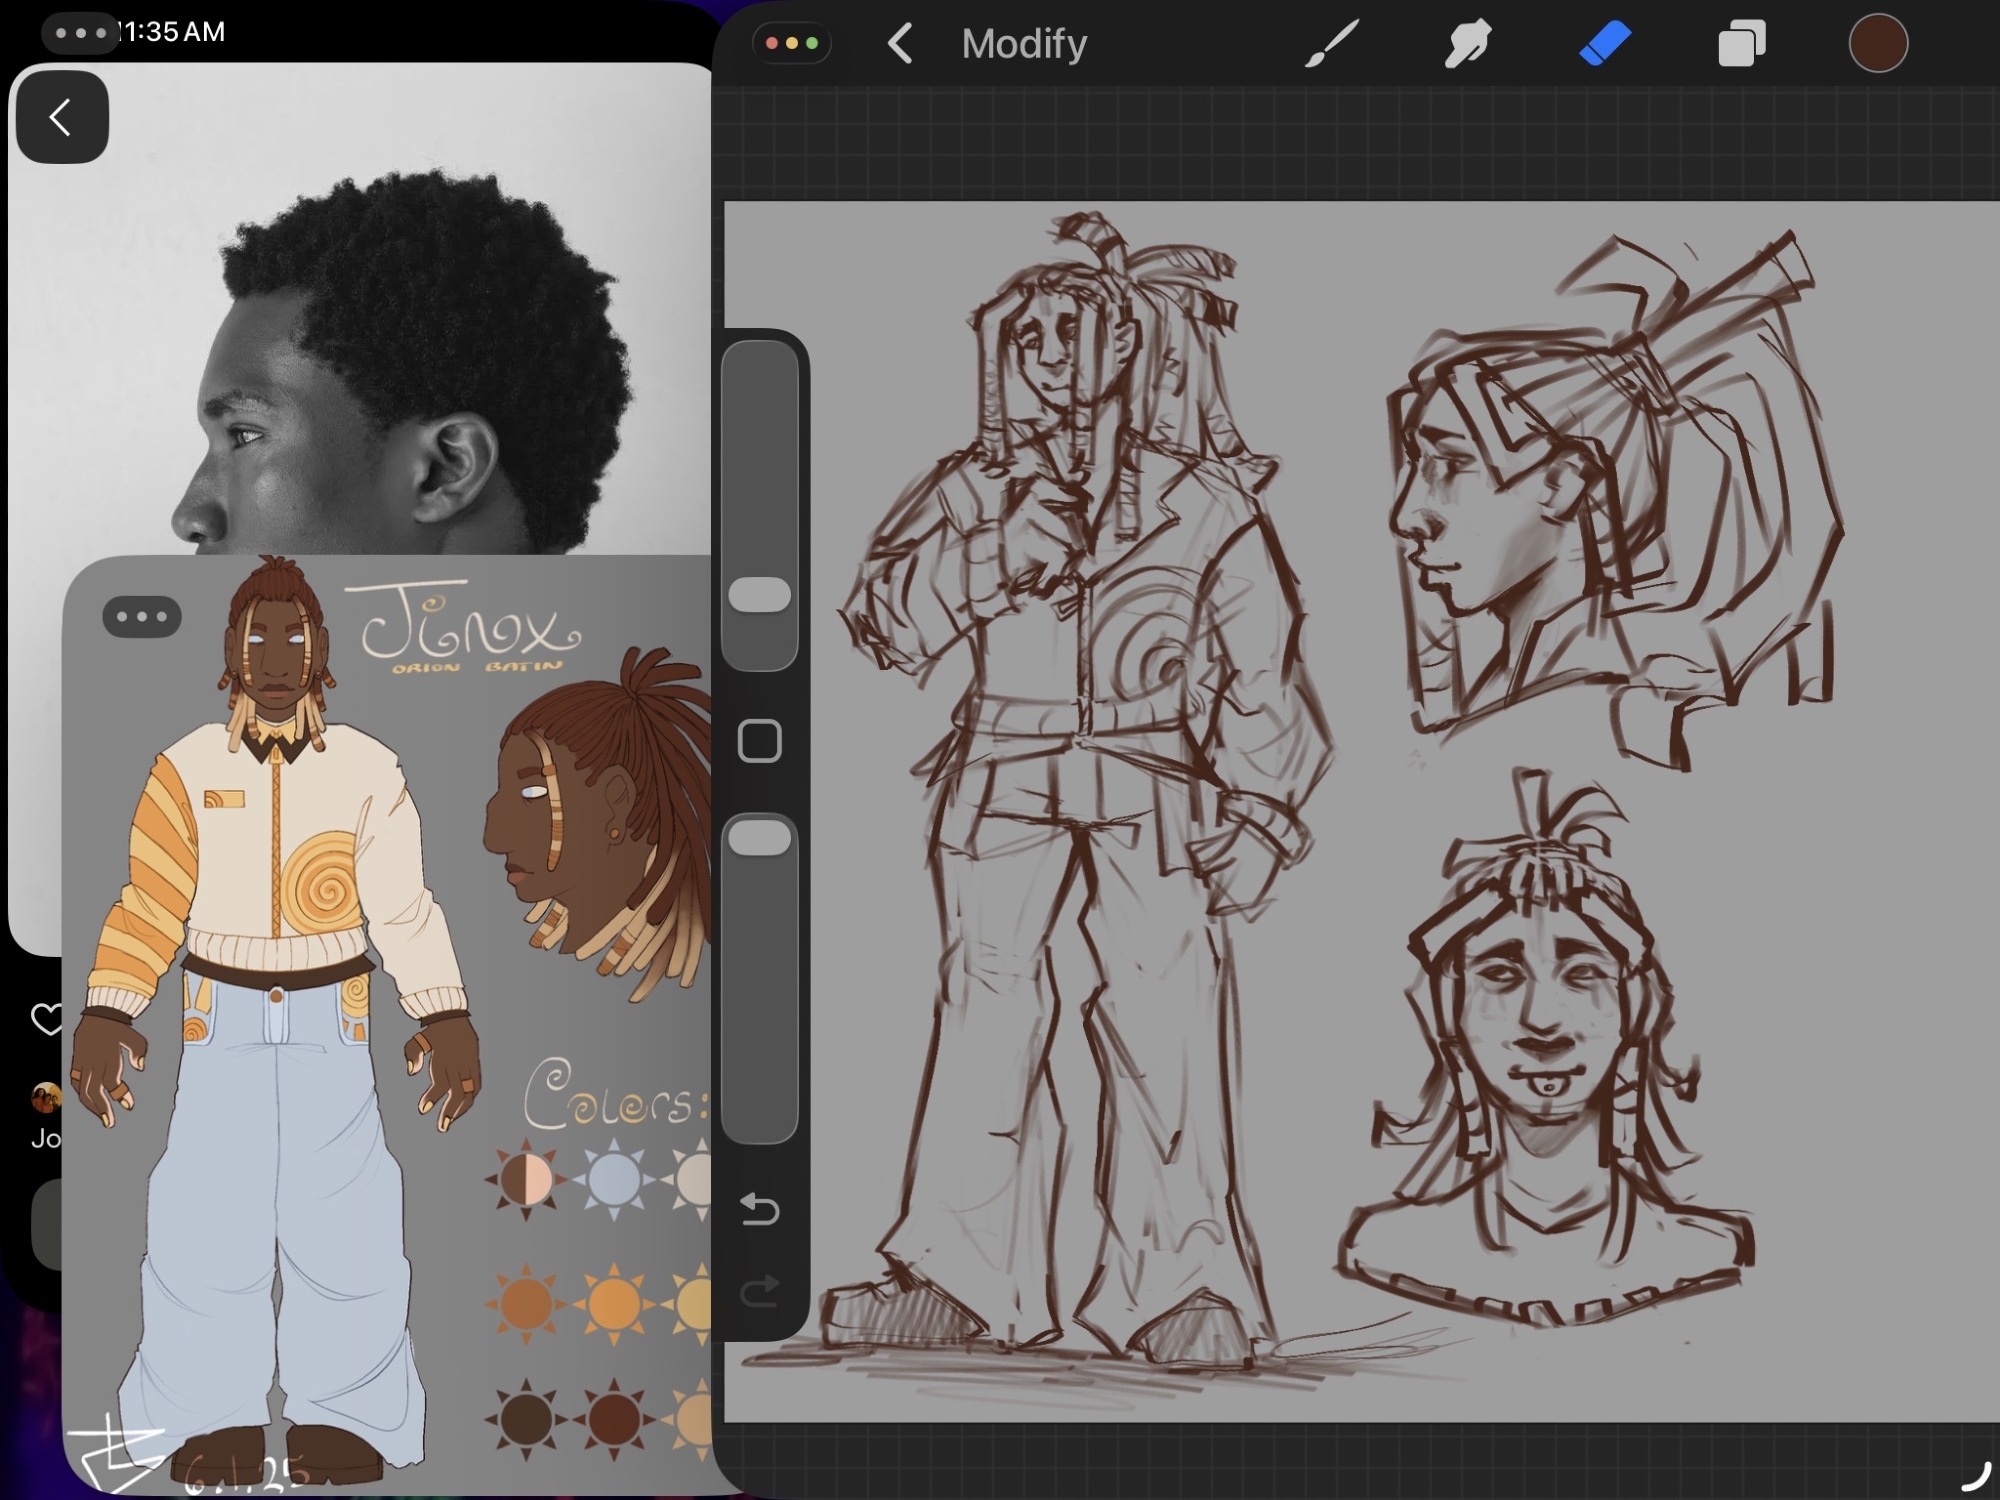Image resolution: width=2000 pixels, height=1500 pixels.
Task: Select the paintbrush tool in Procreate
Action: [x=1332, y=45]
